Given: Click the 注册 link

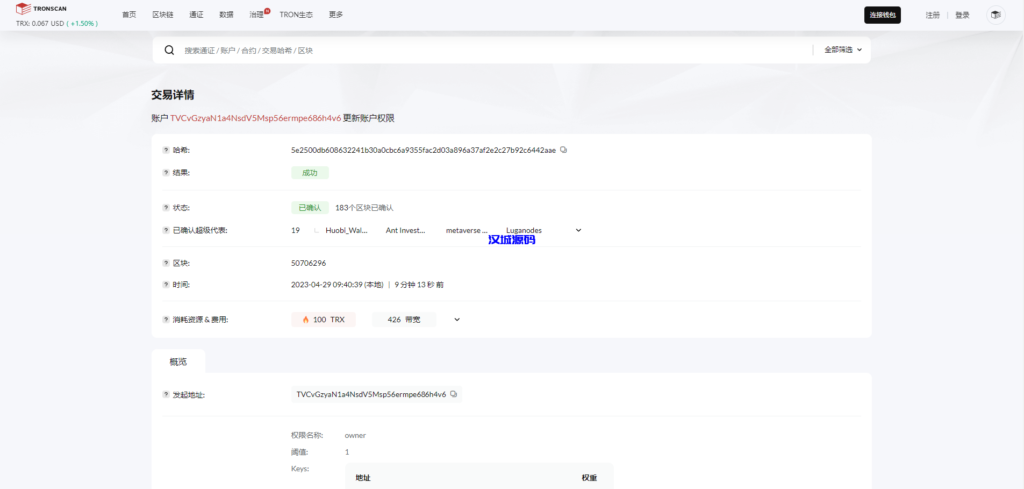Looking at the screenshot, I should (933, 15).
